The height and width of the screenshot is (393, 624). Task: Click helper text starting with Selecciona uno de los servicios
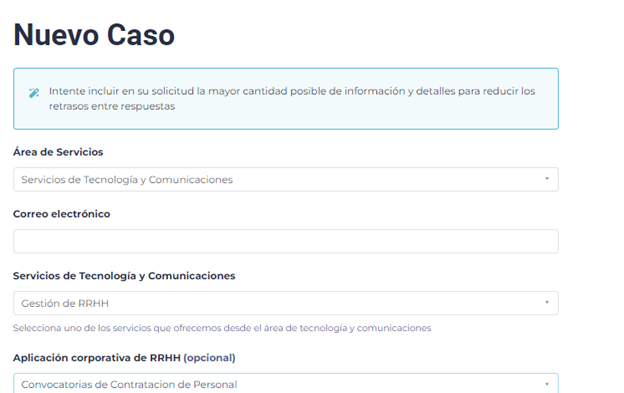(x=222, y=328)
